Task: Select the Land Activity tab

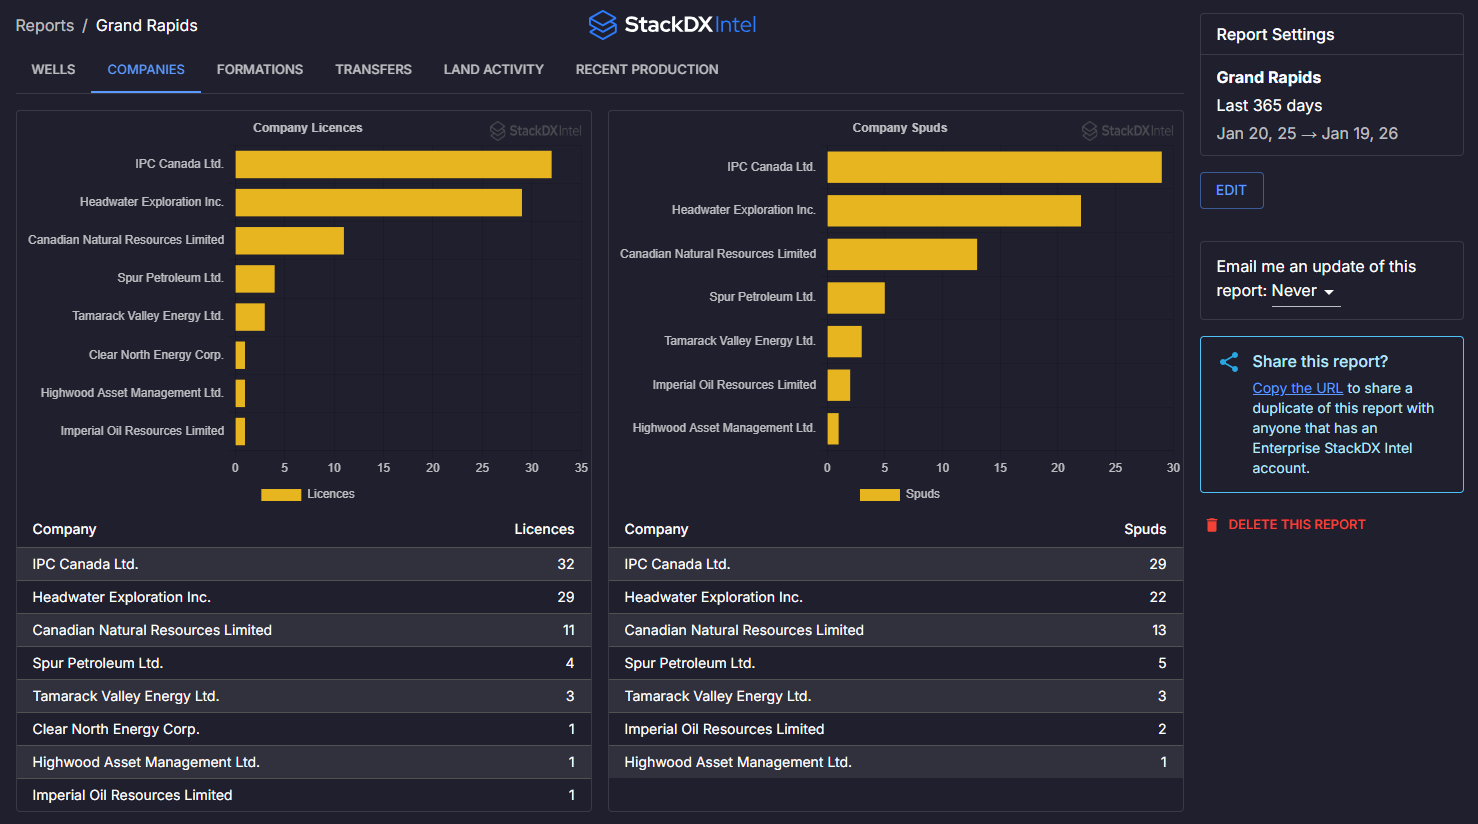Action: coord(493,69)
